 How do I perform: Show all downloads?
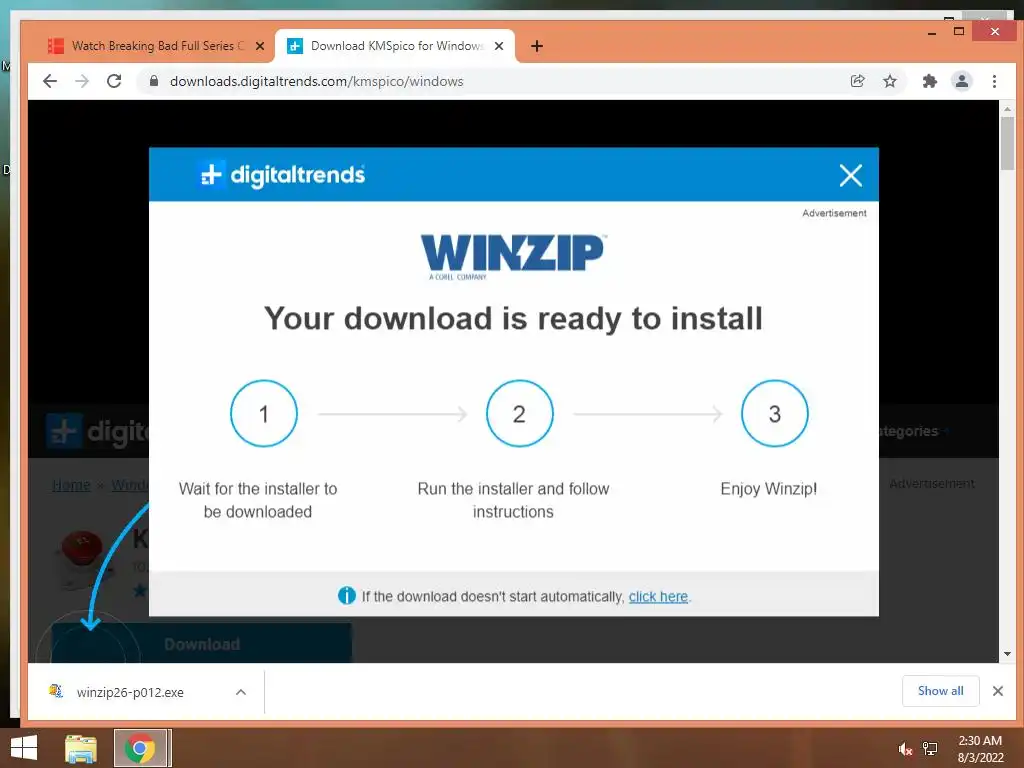tap(940, 691)
